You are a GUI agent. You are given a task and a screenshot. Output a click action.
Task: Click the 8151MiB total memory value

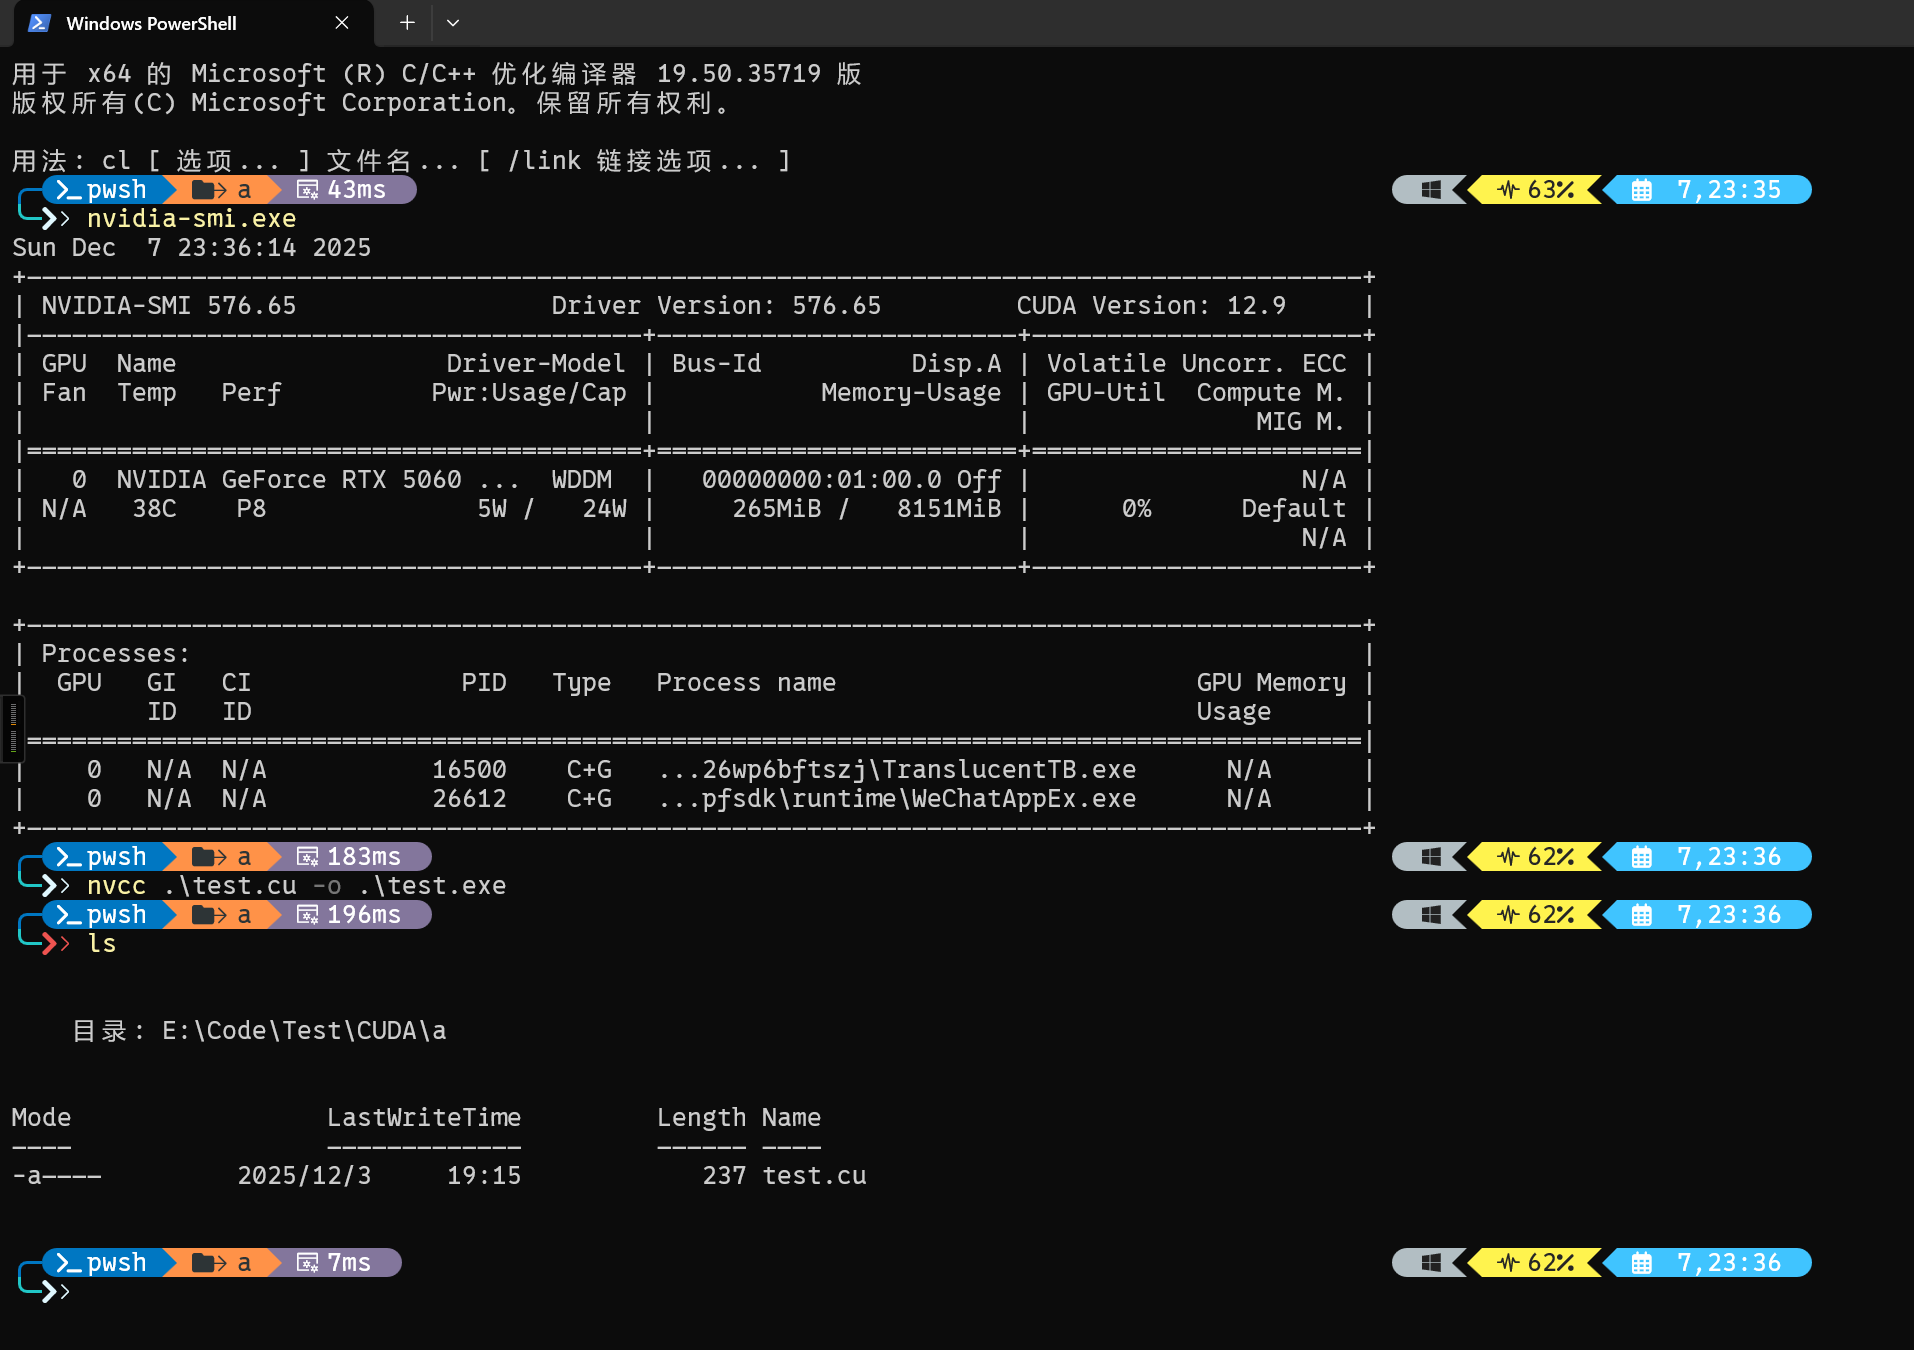(x=949, y=509)
